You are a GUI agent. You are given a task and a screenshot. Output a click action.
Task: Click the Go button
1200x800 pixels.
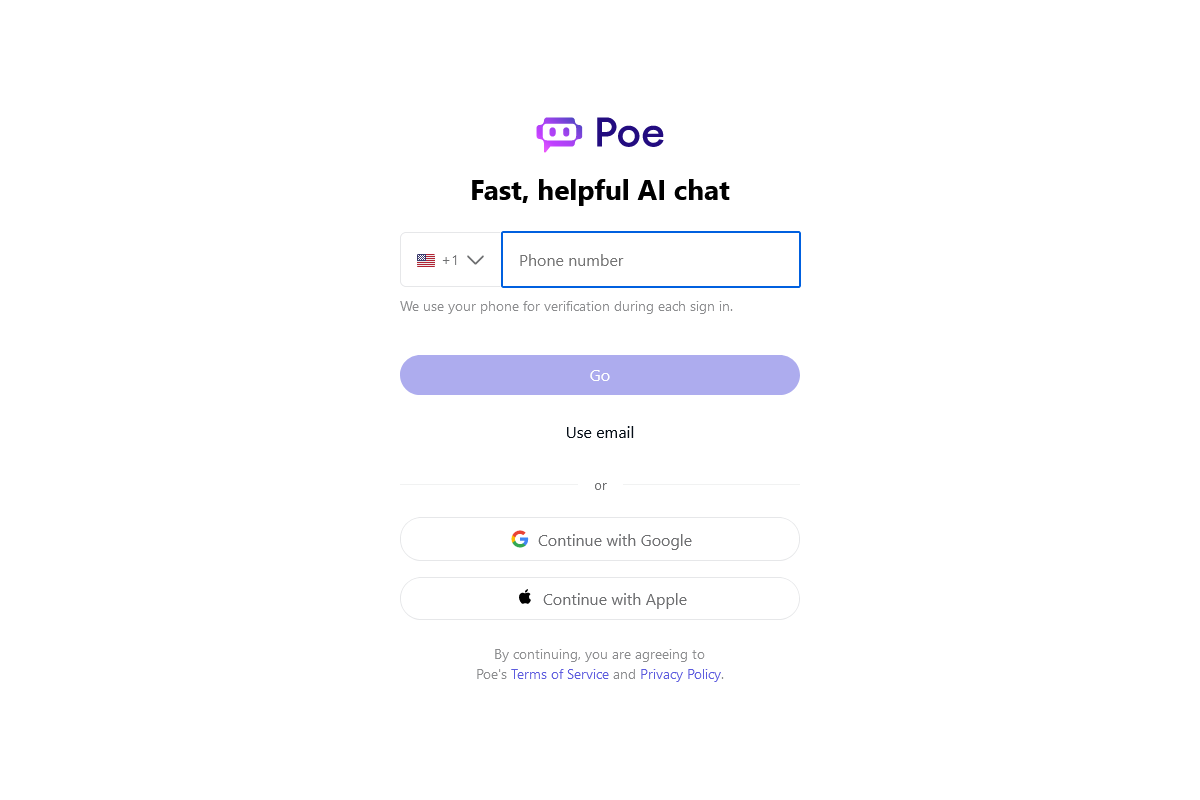pyautogui.click(x=600, y=375)
